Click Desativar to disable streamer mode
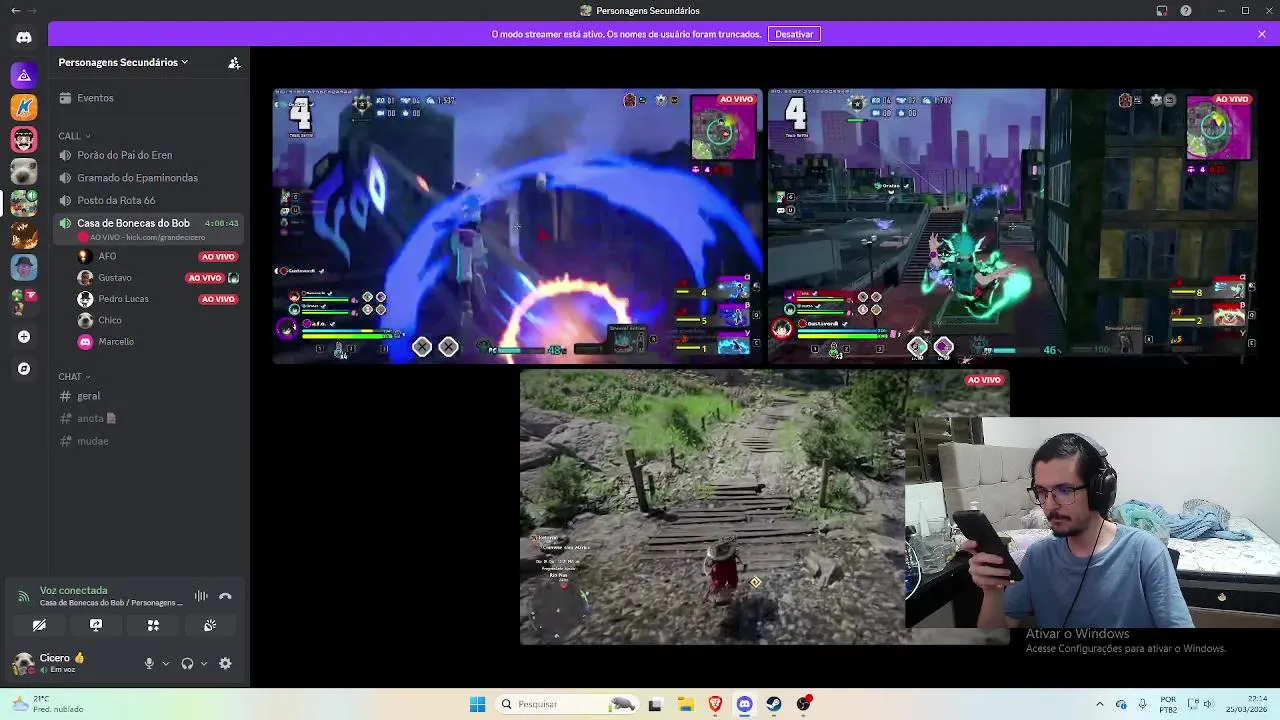 794,34
